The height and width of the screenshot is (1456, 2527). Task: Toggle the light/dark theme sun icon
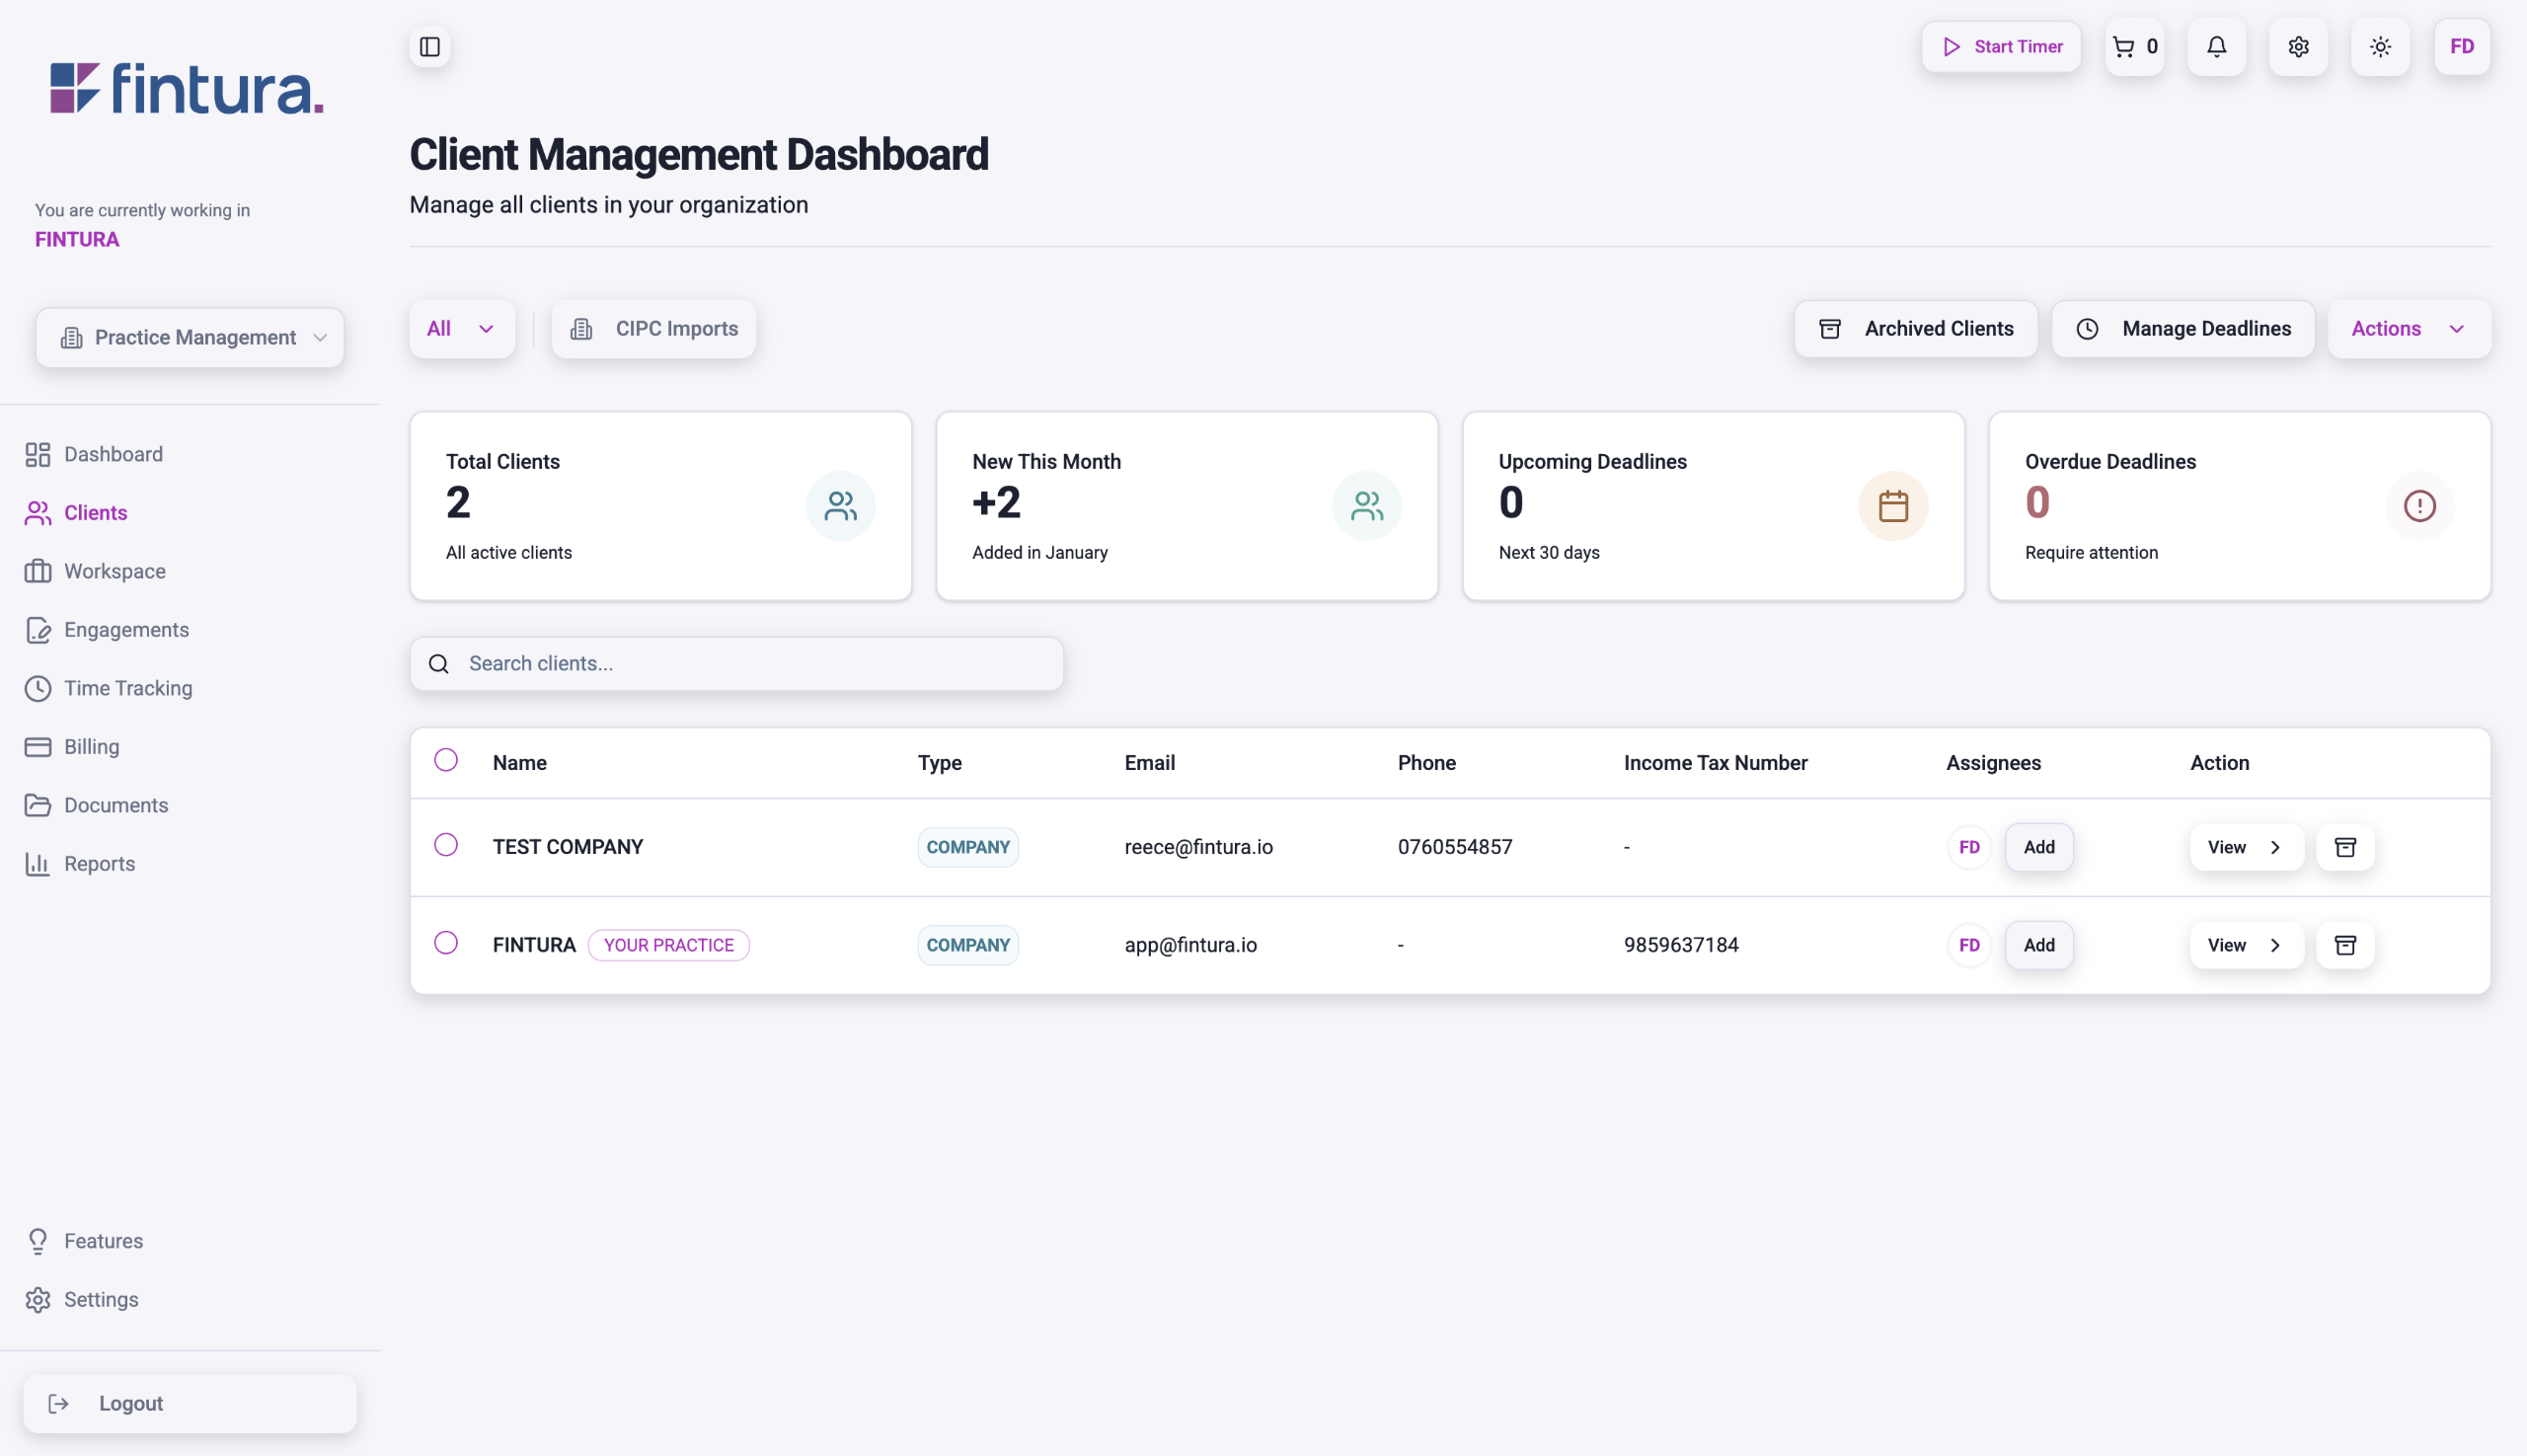(x=2380, y=47)
